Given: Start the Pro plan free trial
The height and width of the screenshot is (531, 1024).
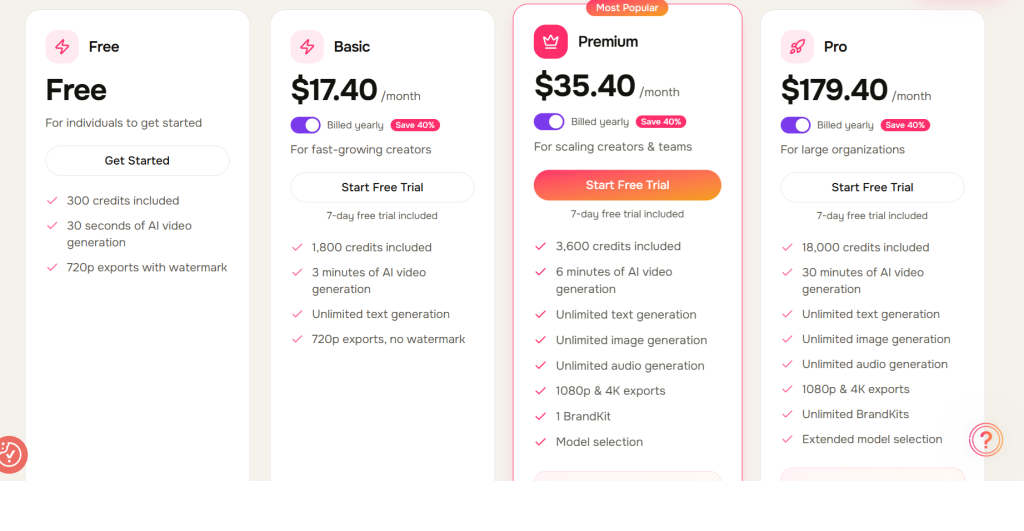Looking at the screenshot, I should tap(872, 187).
